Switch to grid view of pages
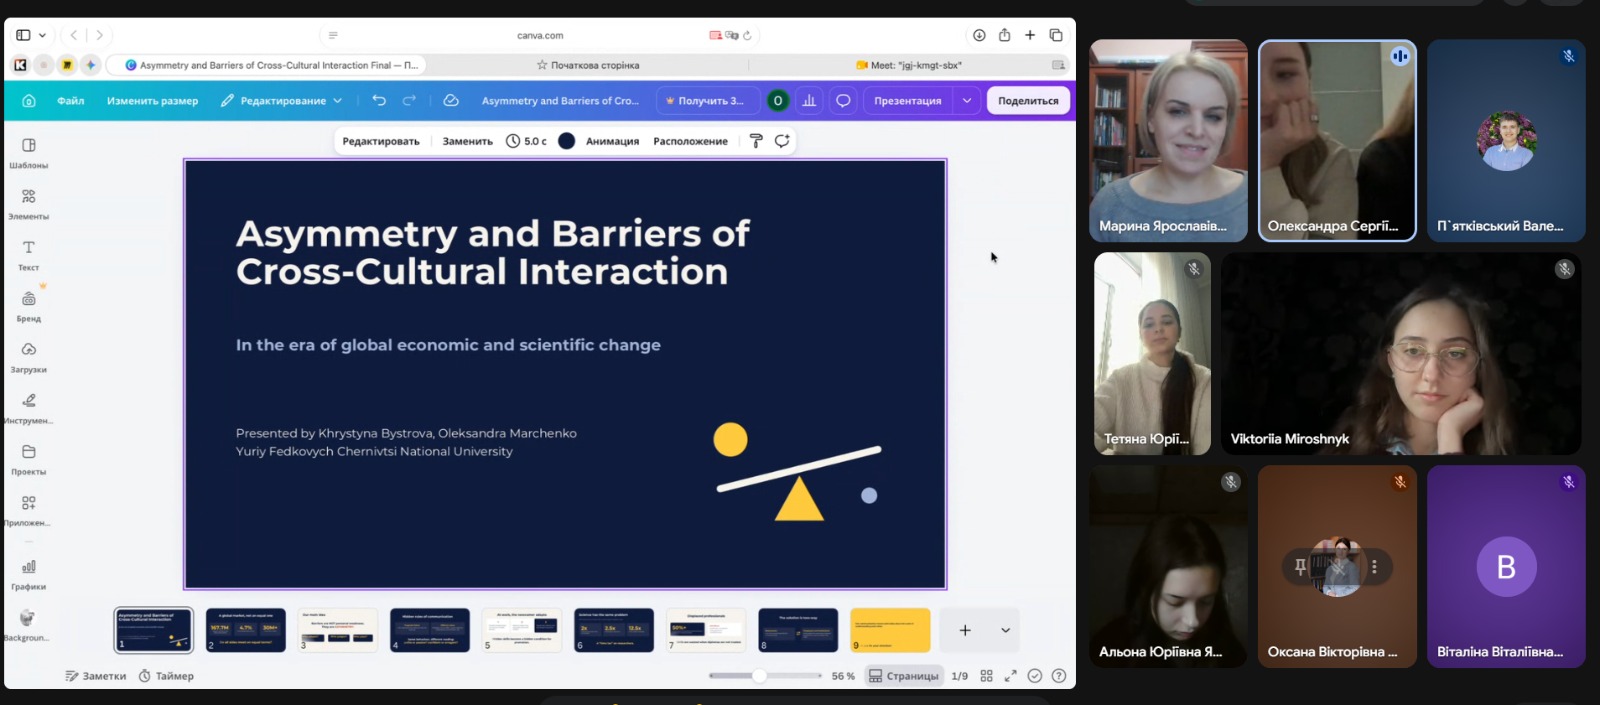 (x=986, y=676)
